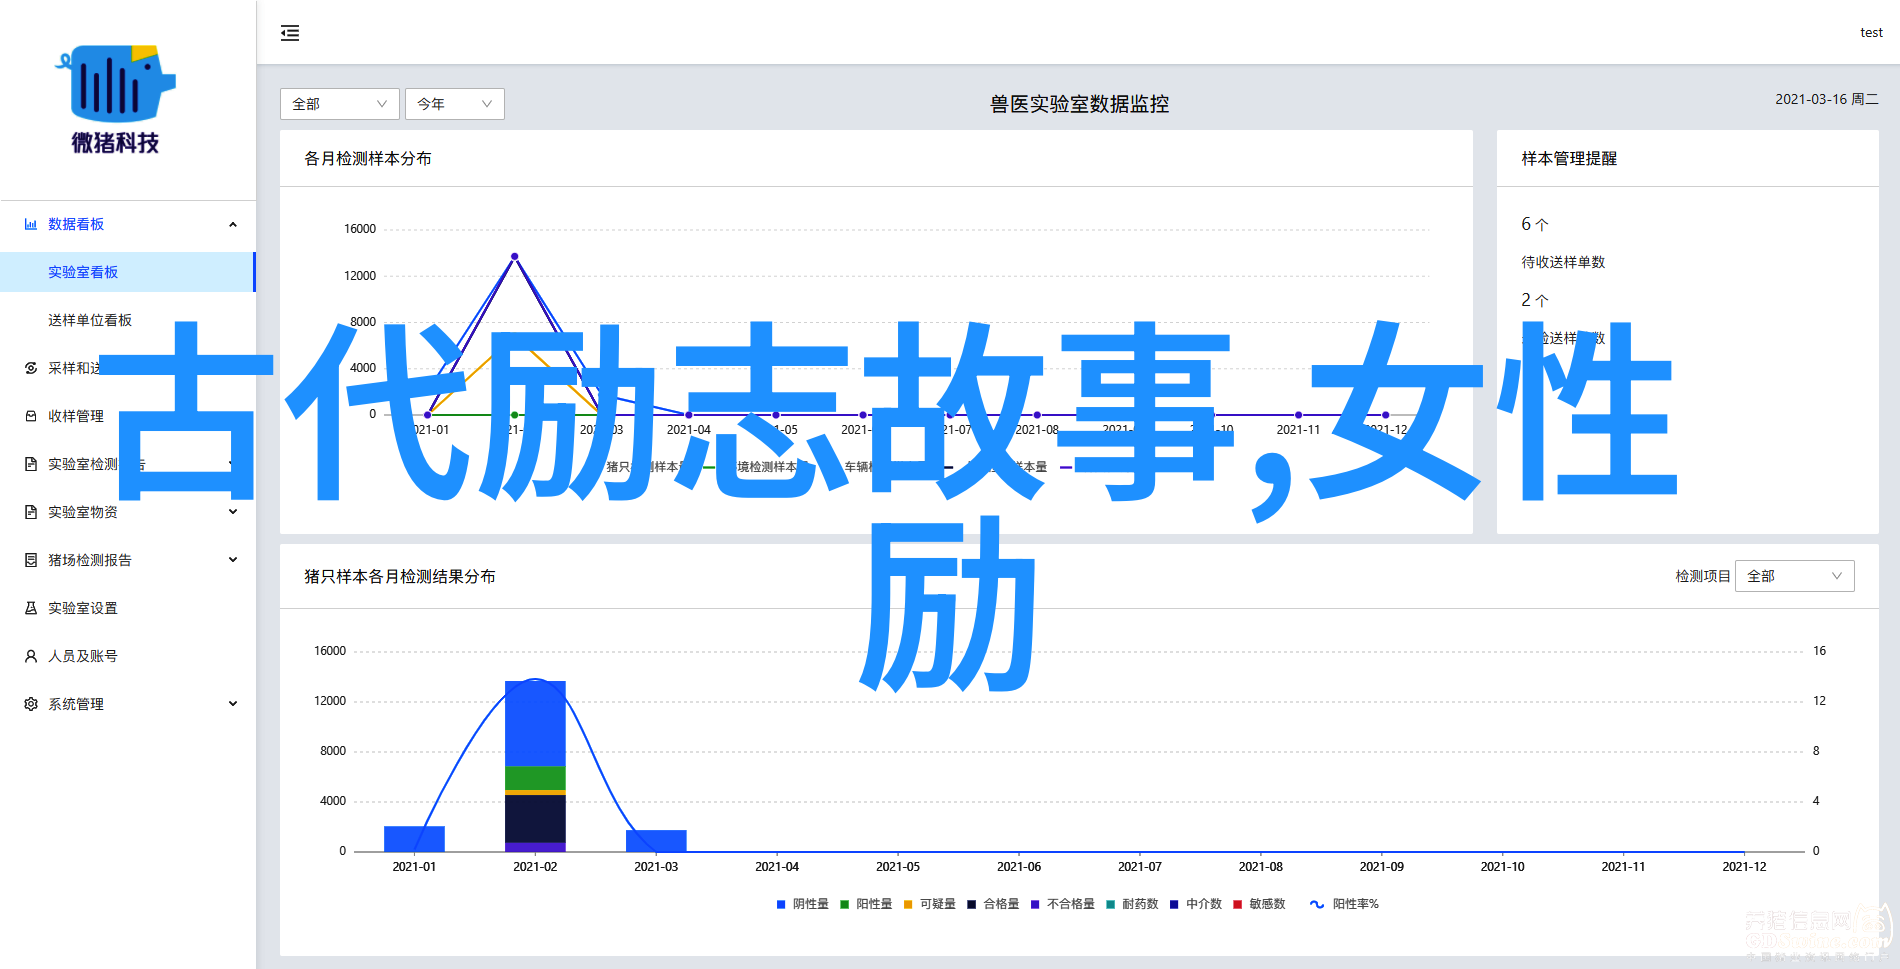Screen dimensions: 1900x969
Task: Click the 各月检测样本分布 card title
Action: [x=368, y=158]
